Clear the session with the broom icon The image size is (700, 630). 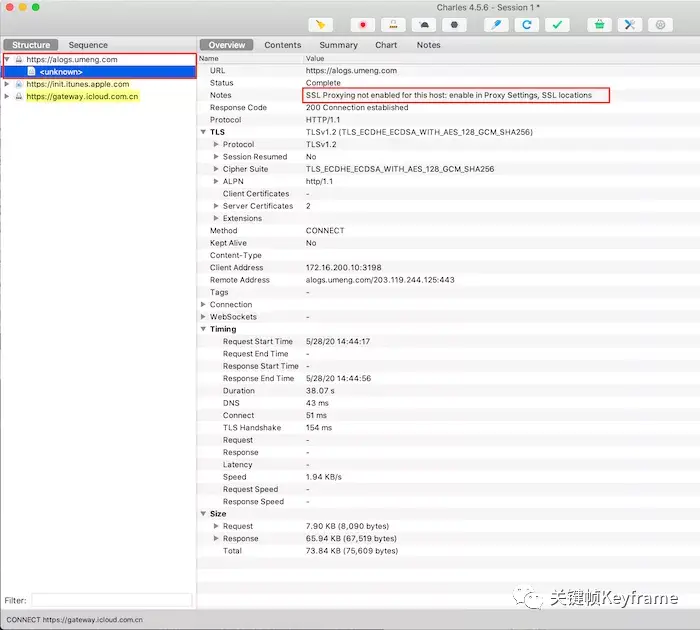[321, 25]
